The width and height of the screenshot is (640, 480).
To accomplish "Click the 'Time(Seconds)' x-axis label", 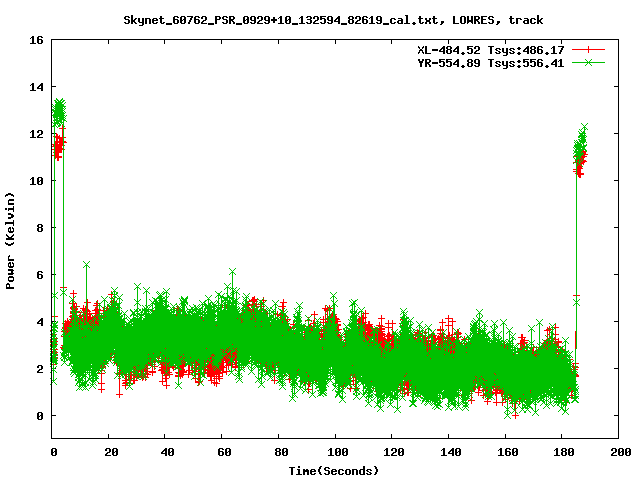I will pyautogui.click(x=333, y=471).
